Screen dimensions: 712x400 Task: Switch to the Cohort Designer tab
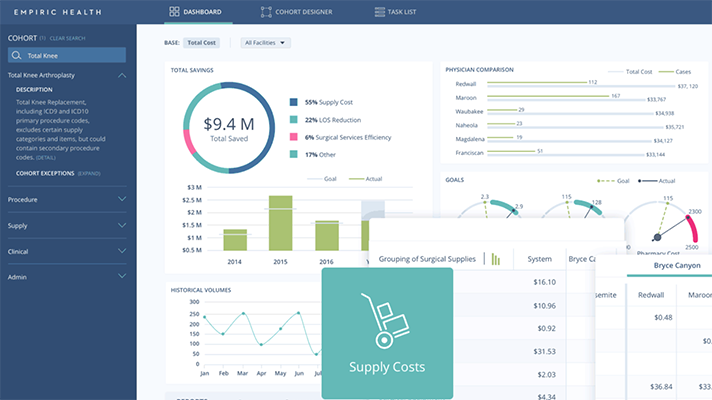click(302, 13)
